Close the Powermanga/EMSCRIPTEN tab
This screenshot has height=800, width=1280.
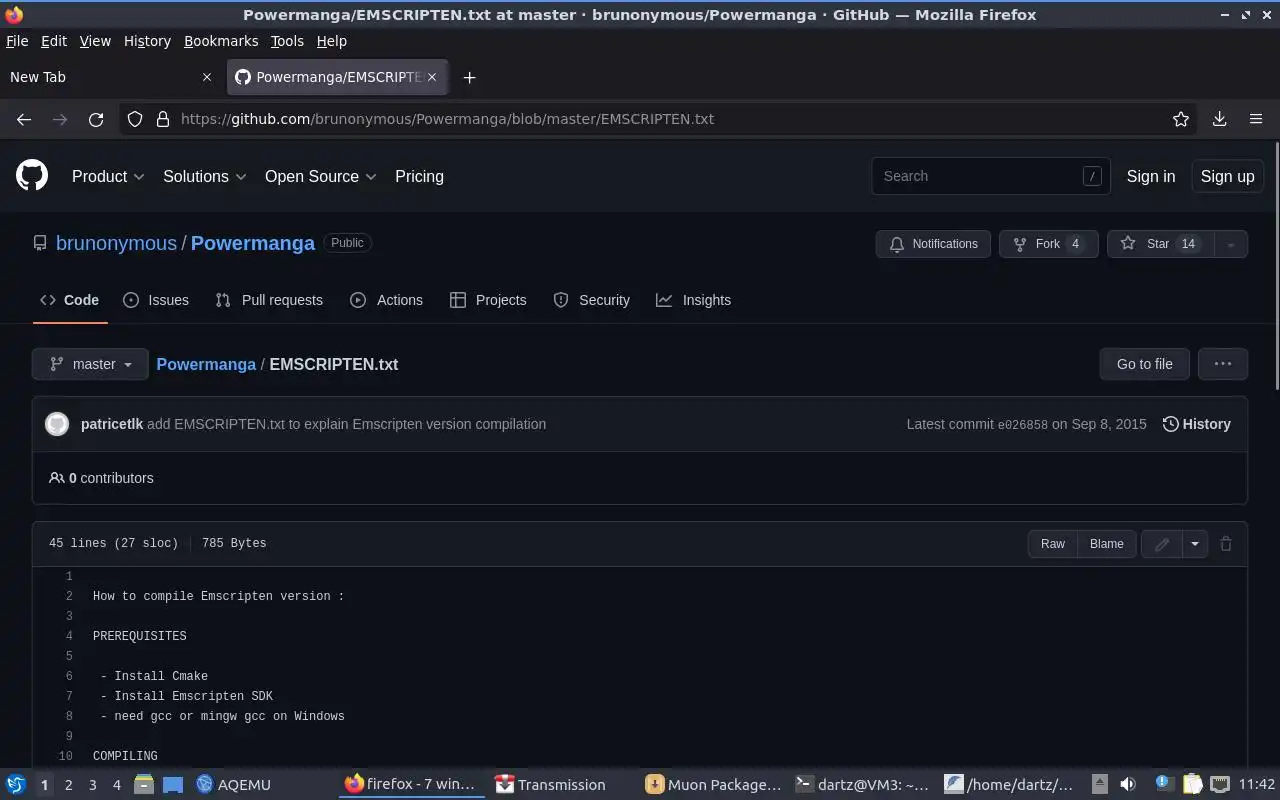click(x=432, y=77)
